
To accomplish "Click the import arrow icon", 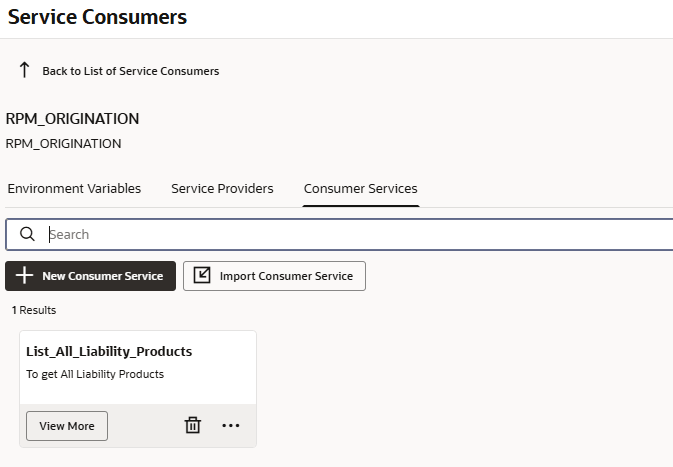I will click(x=202, y=276).
